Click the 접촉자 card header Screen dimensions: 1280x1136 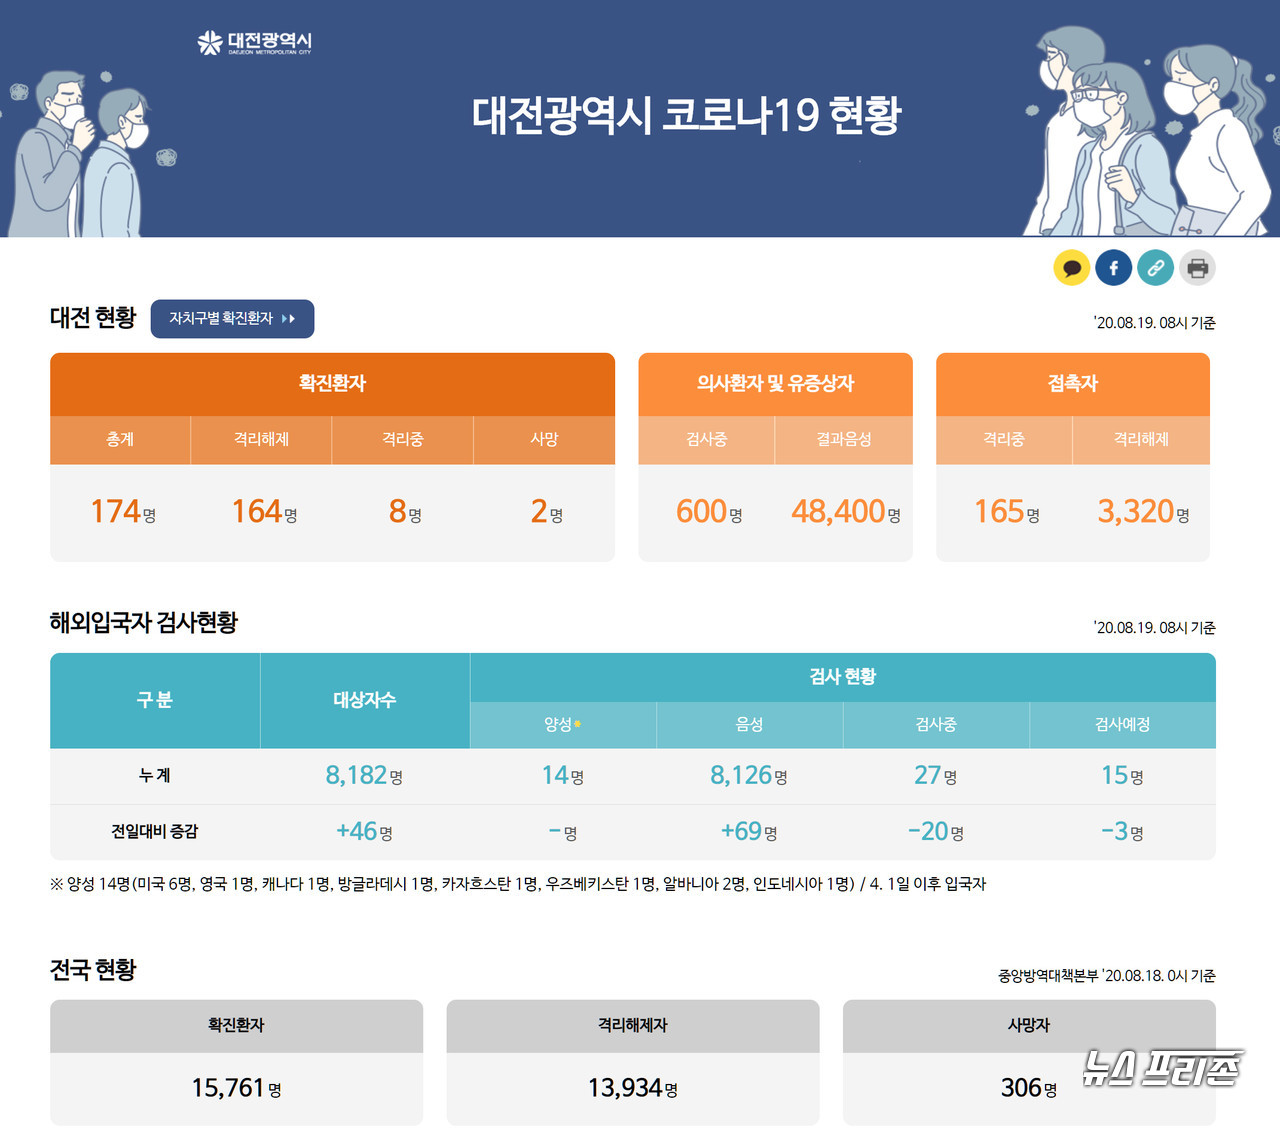pos(1073,384)
